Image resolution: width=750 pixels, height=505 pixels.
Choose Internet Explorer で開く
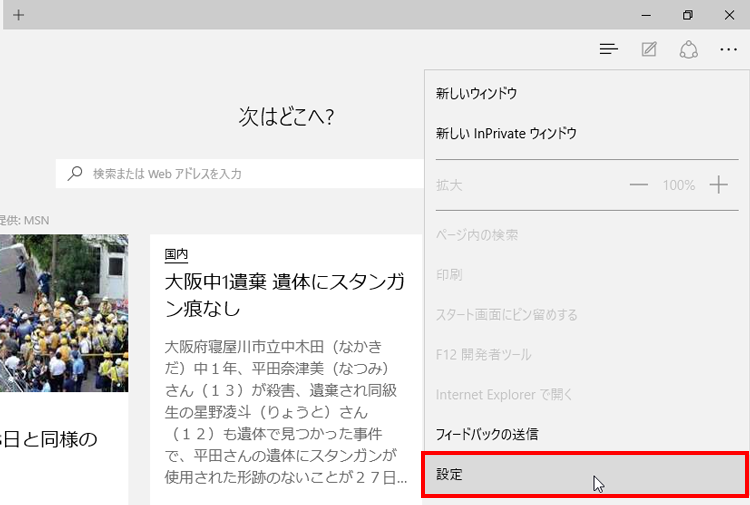(505, 394)
